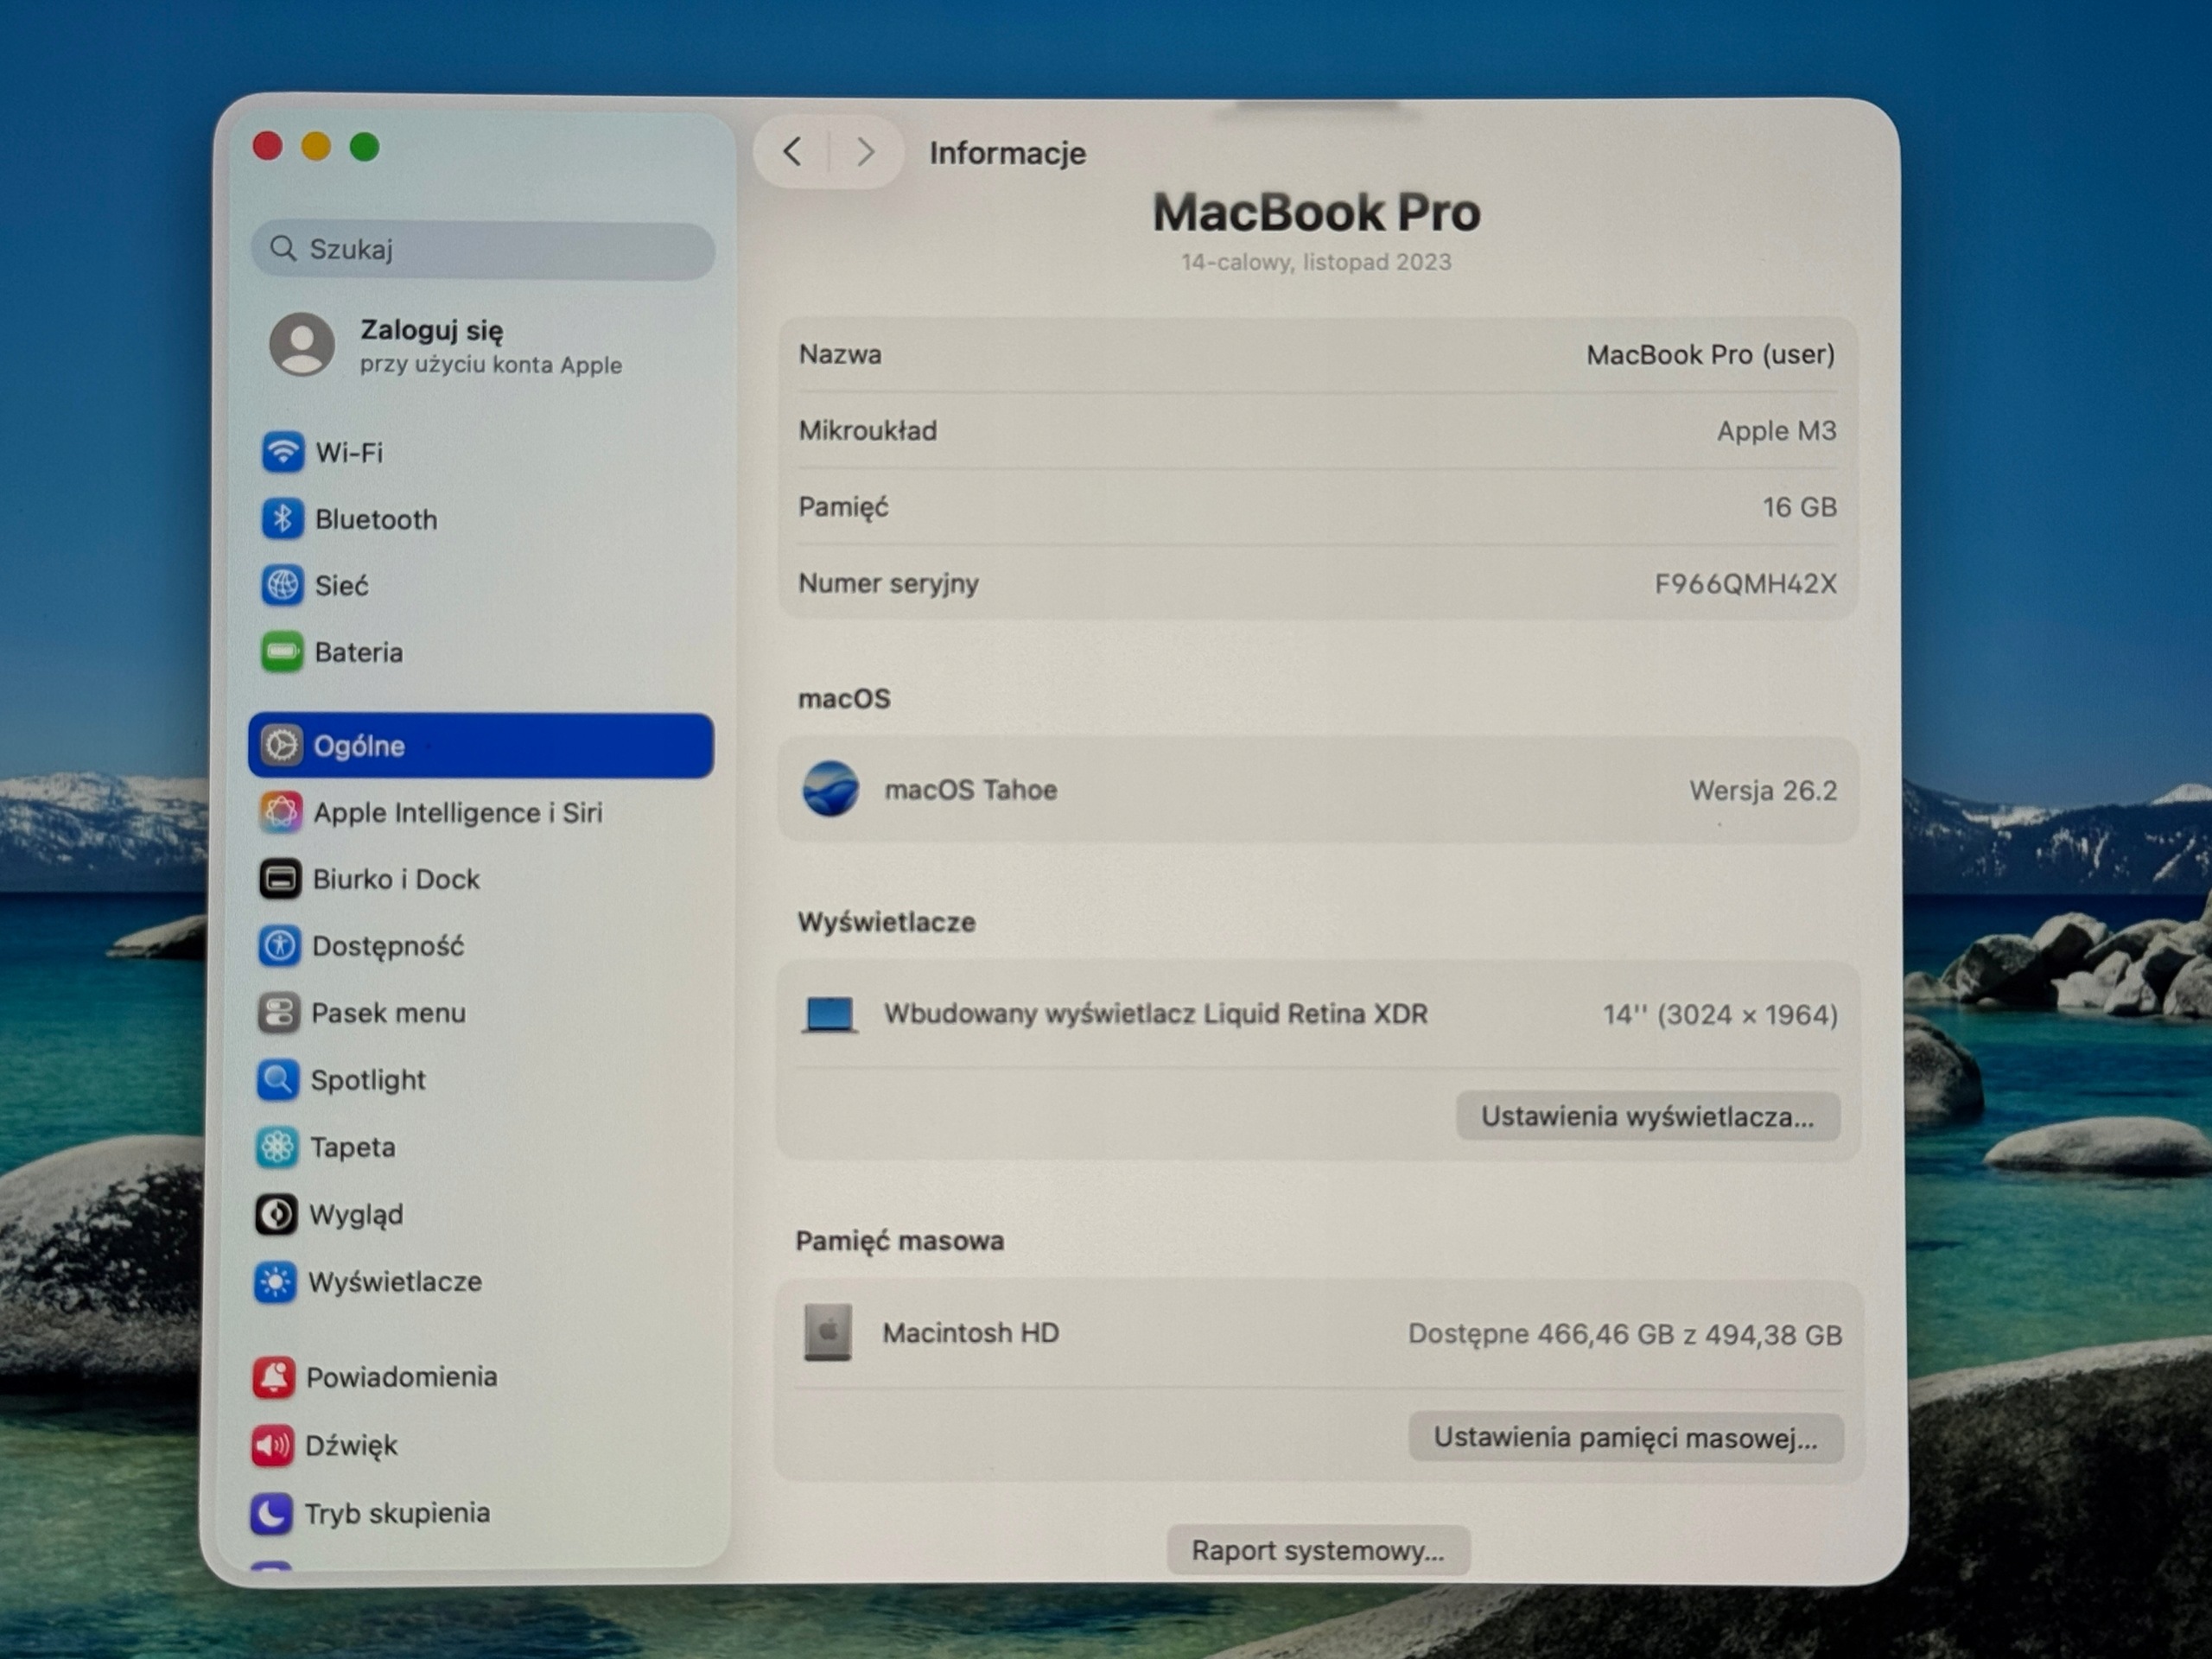Click serial number F966QMH42X
Image resolution: width=2212 pixels, height=1659 pixels.
[x=1746, y=584]
